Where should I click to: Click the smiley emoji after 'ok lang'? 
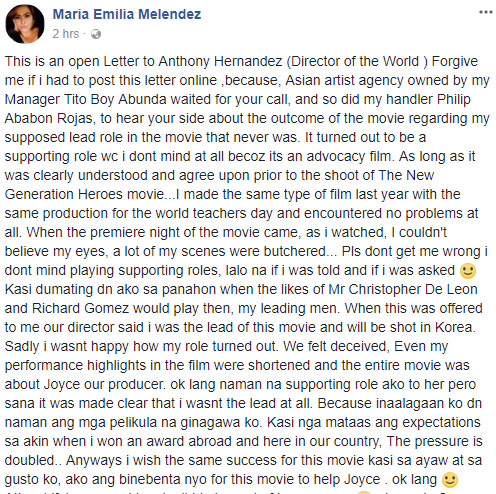click(449, 480)
